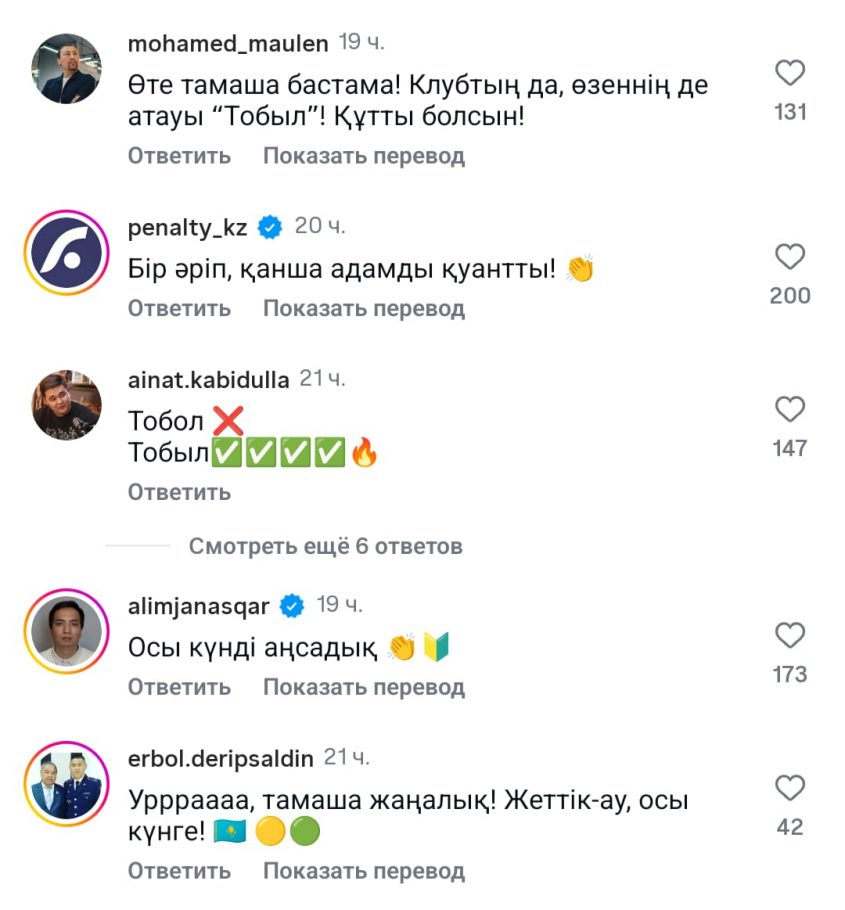The height and width of the screenshot is (910, 845).
Task: Tap alimjanasqar's story-ringed avatar
Action: pos(67,631)
